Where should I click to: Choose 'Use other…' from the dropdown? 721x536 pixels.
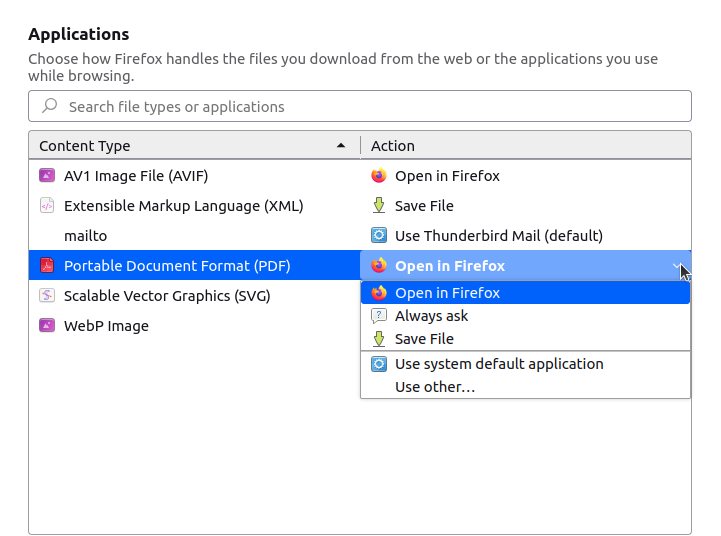click(435, 387)
